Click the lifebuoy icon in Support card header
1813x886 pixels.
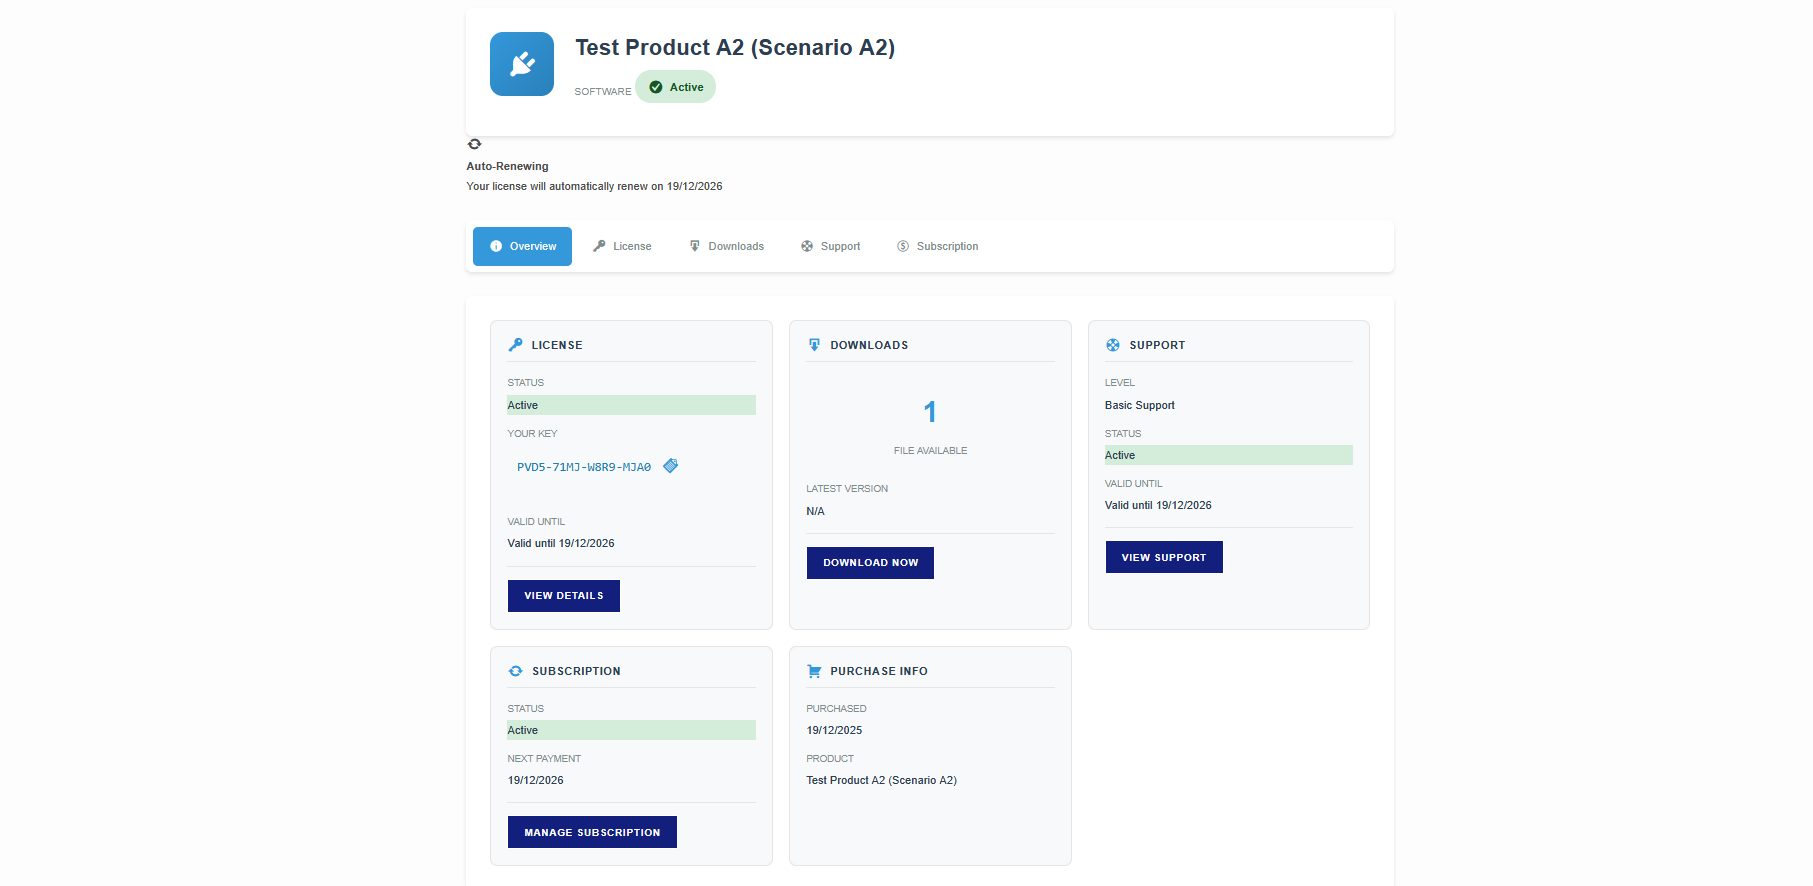(1113, 345)
